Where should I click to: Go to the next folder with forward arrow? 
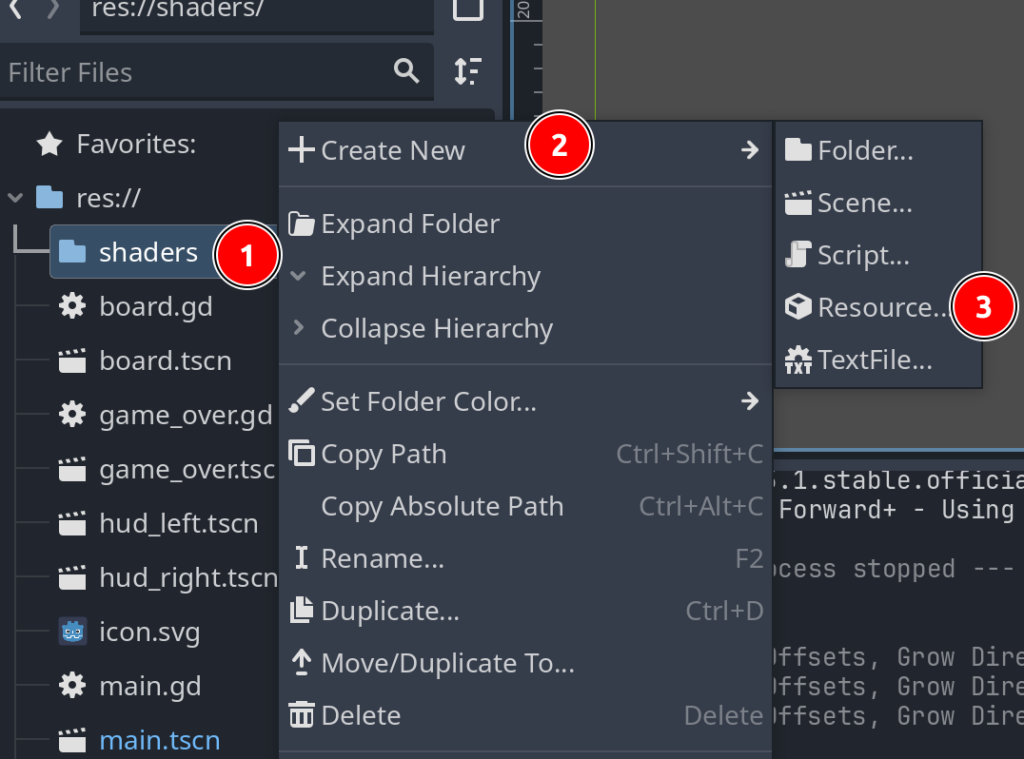(x=53, y=10)
